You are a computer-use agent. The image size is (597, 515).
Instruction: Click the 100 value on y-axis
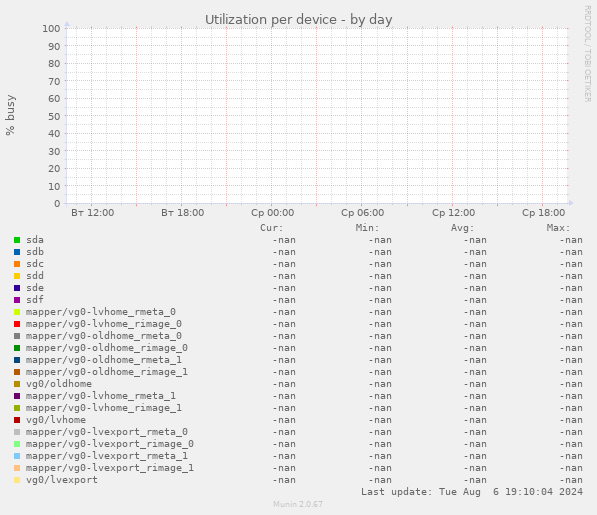point(51,29)
